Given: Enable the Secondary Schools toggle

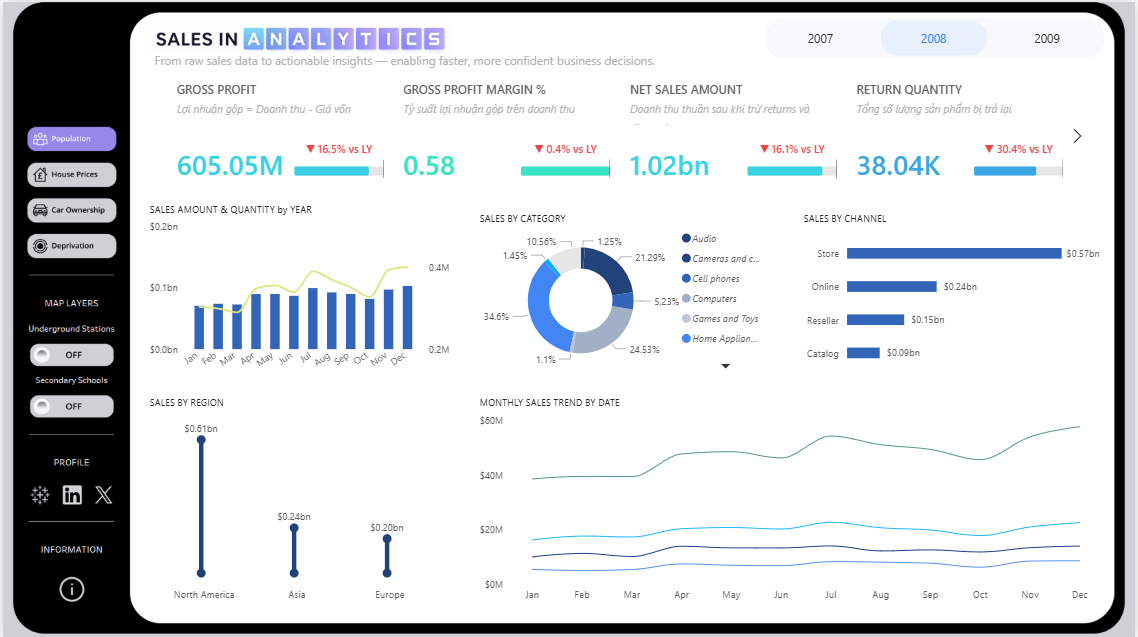Looking at the screenshot, I should 71,406.
